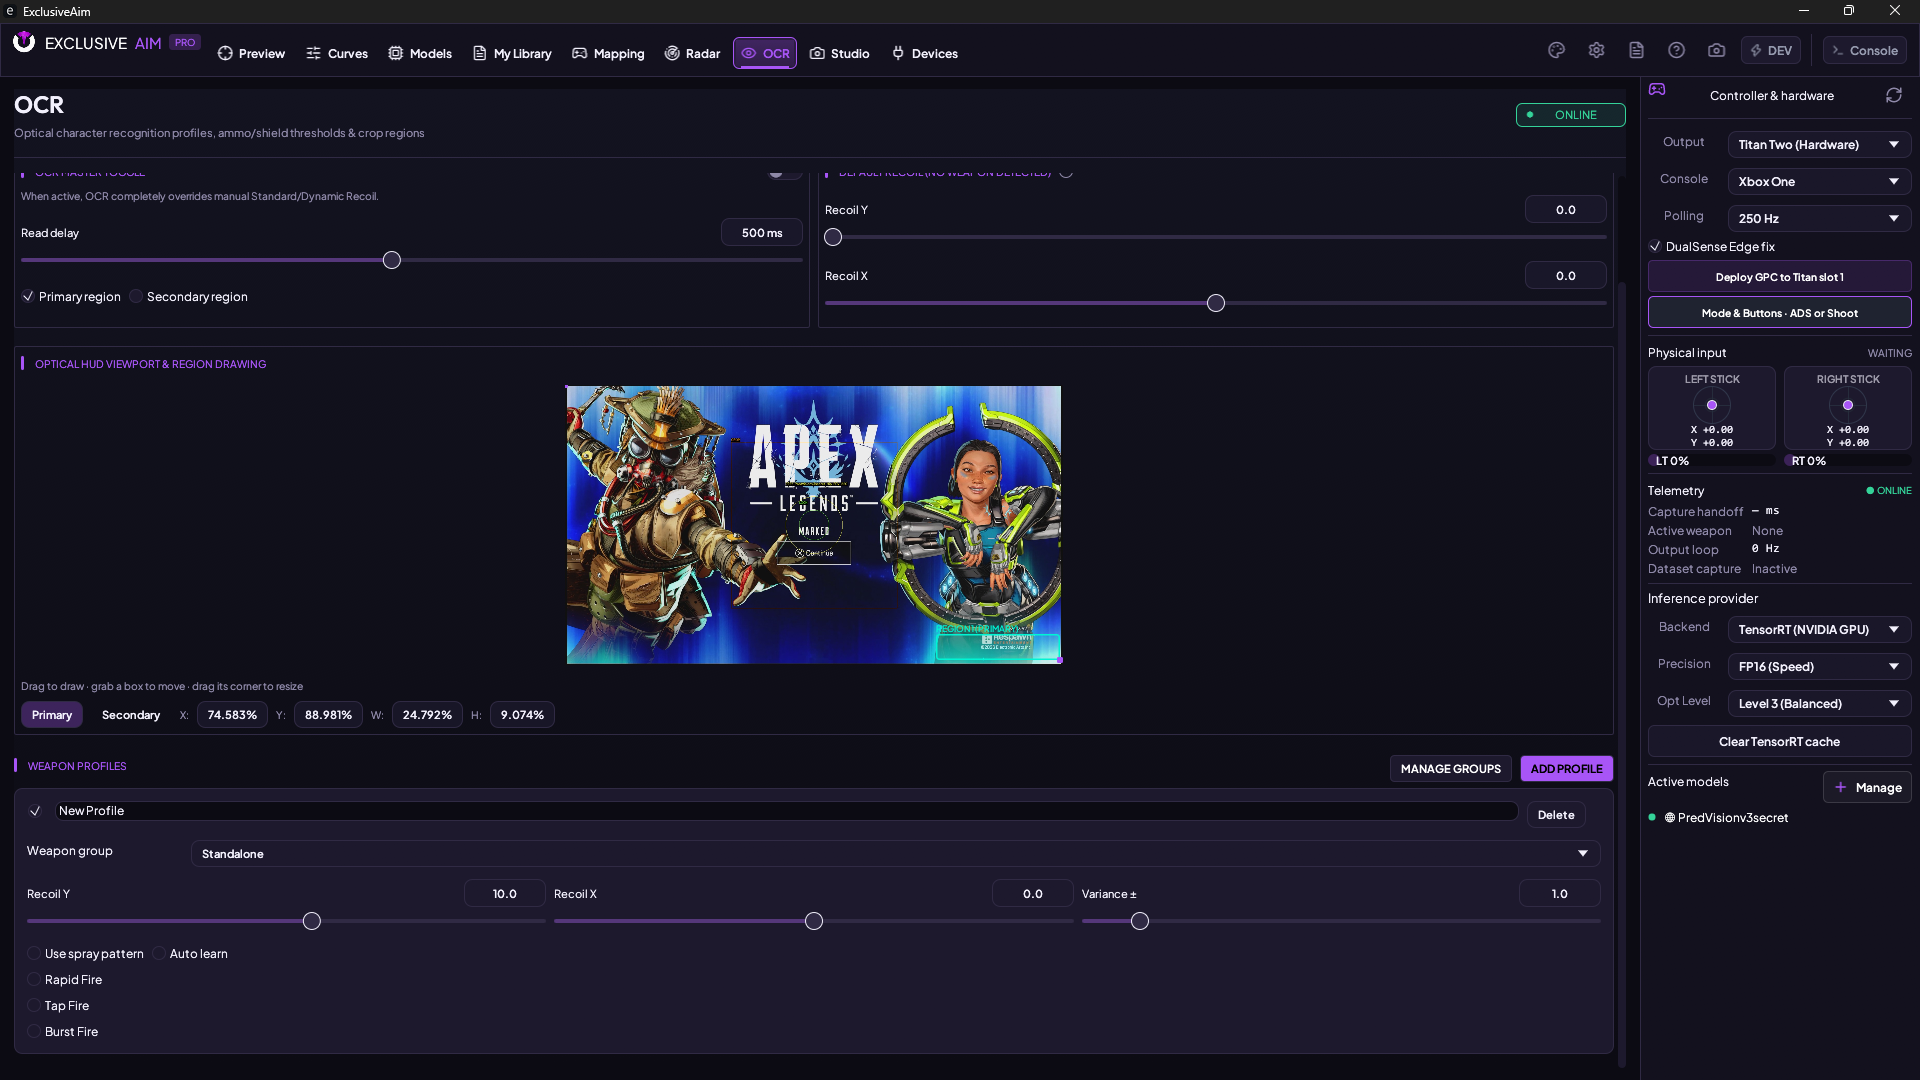Toggle the Primary region checkbox
Screen dimensions: 1920x1080
pos(28,297)
